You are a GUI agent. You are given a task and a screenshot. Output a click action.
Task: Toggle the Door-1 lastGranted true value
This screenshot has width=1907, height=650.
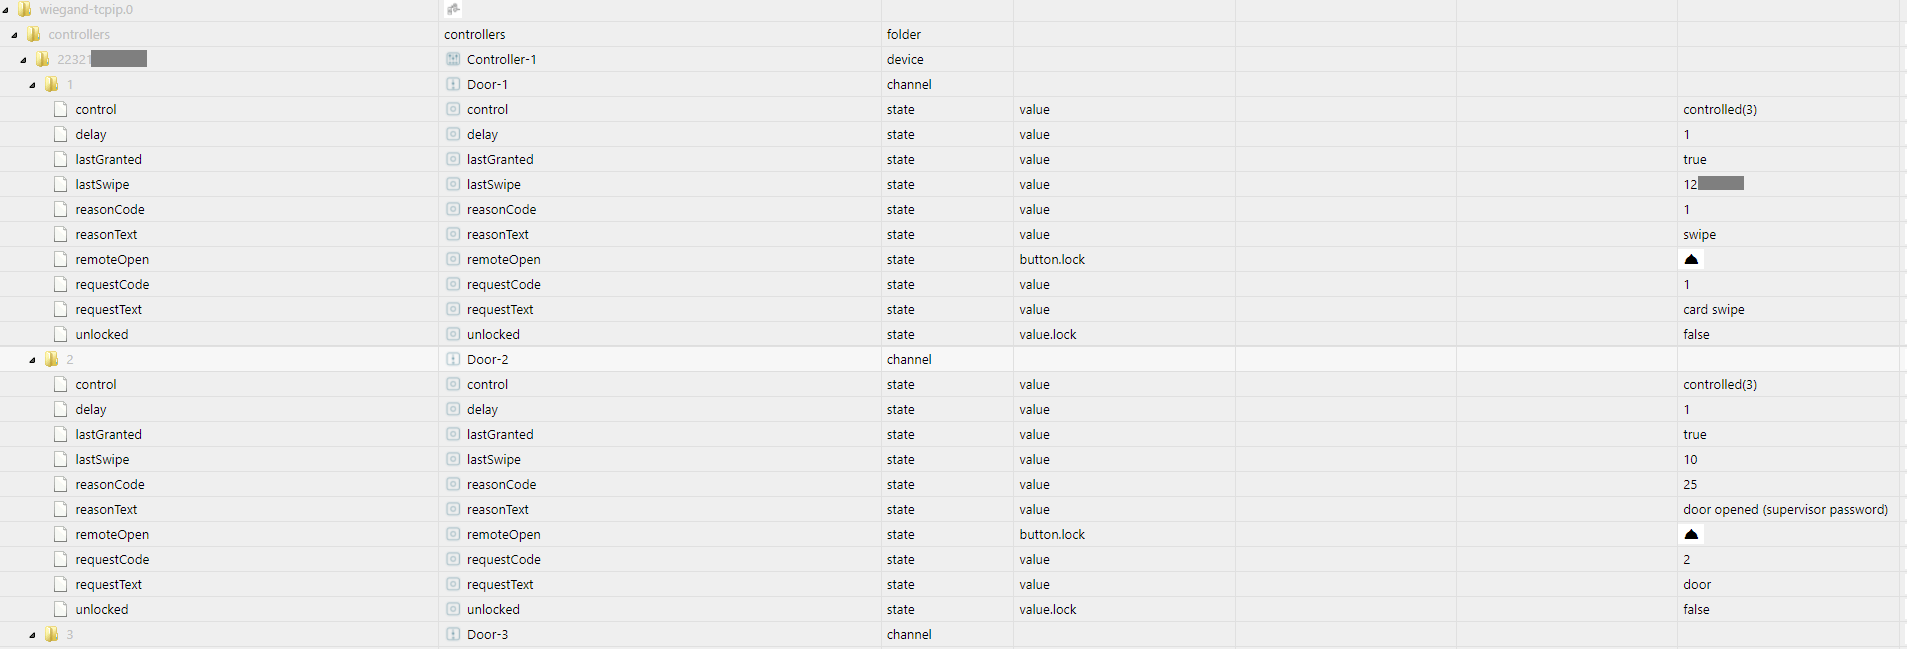pyautogui.click(x=1694, y=159)
